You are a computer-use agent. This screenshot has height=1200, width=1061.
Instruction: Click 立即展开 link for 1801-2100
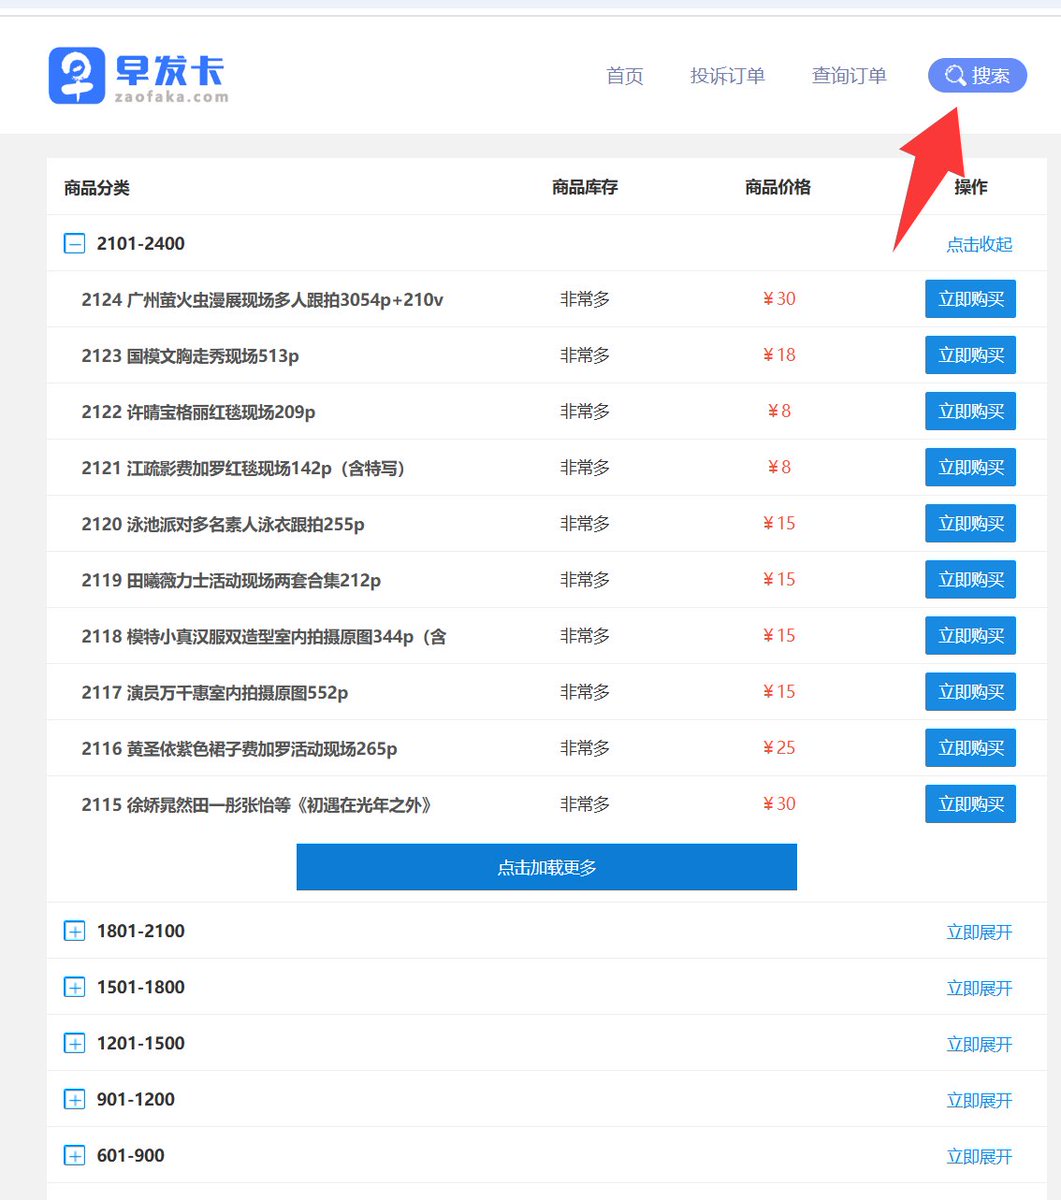pyautogui.click(x=979, y=932)
